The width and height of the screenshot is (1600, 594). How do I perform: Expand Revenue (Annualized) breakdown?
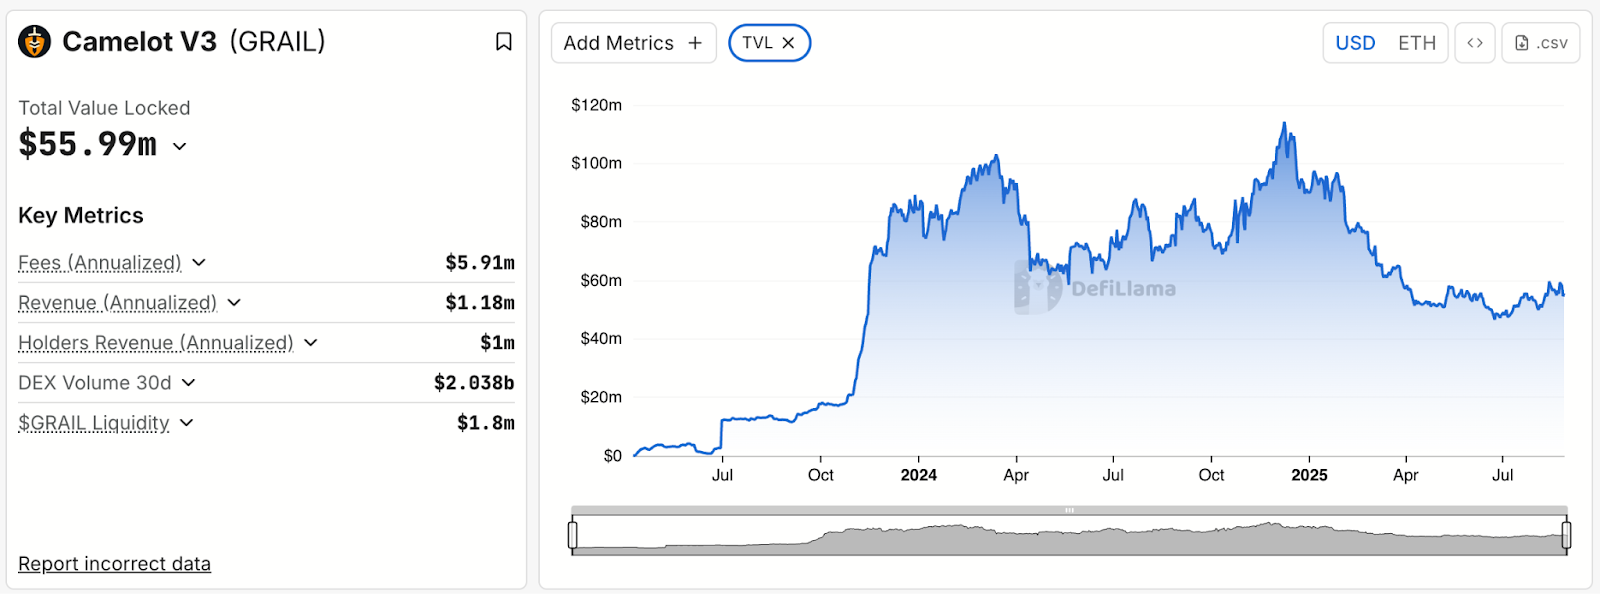234,303
